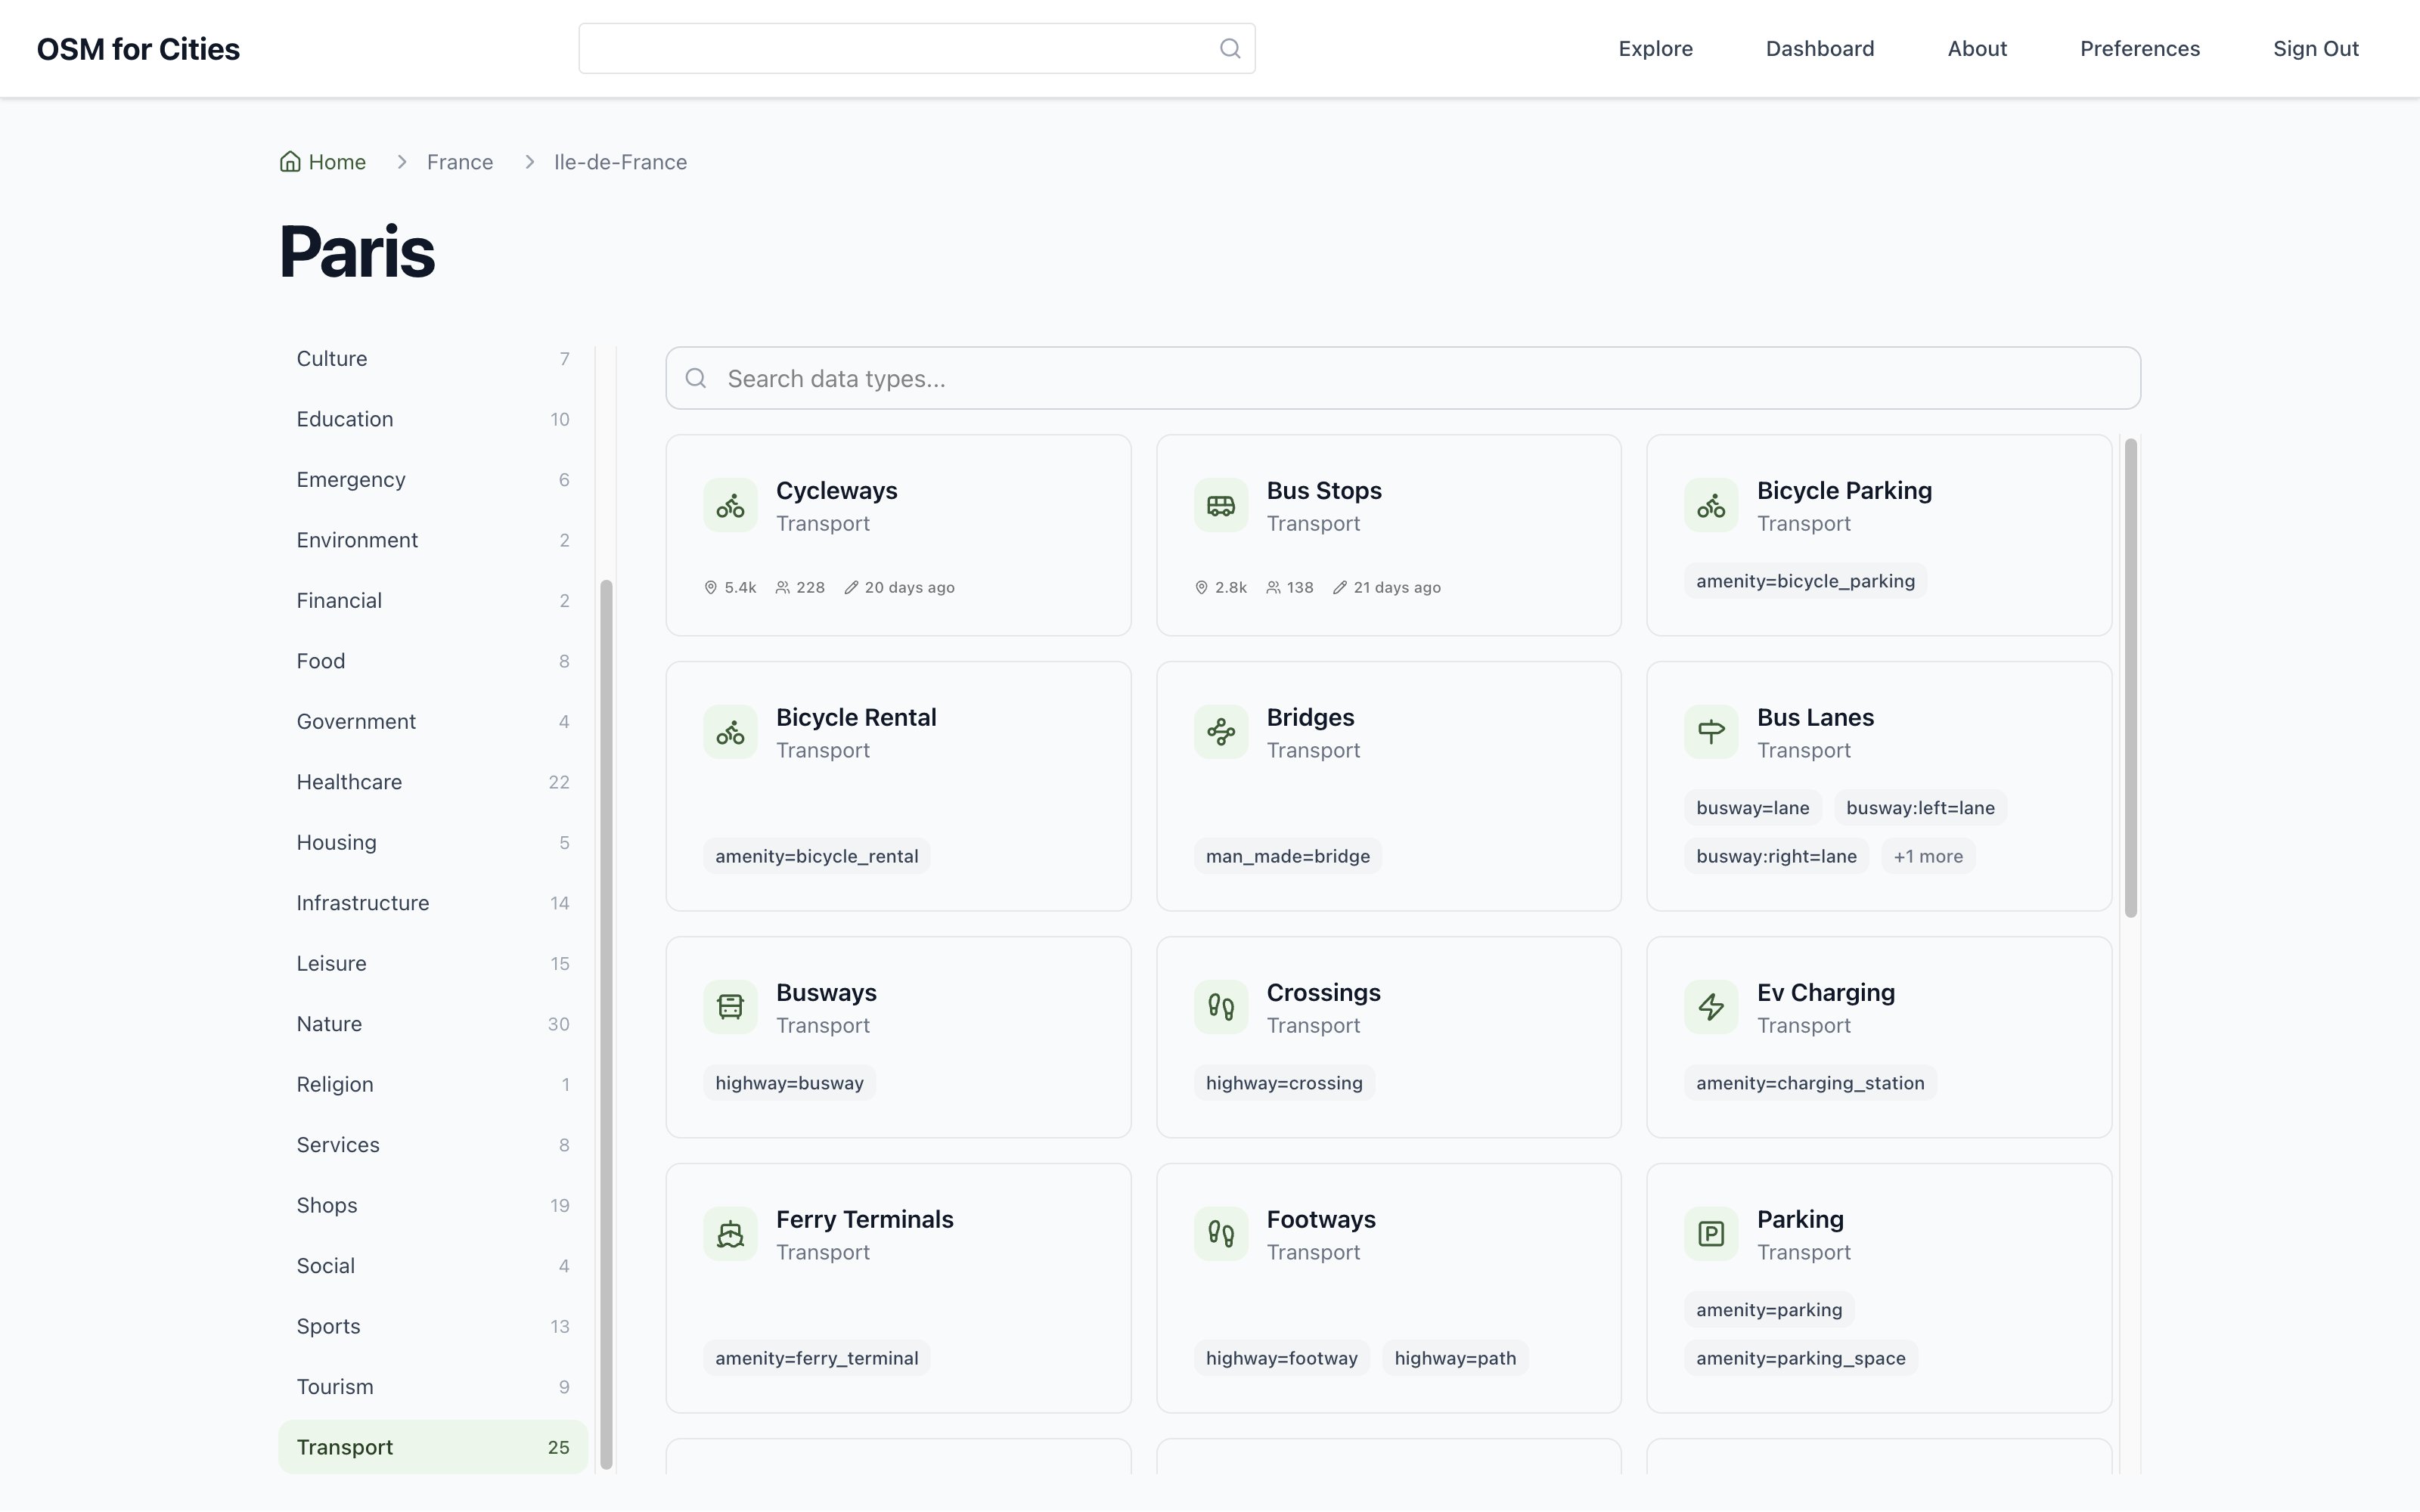Click the Sign Out link
The image size is (2420, 1512).
coord(2316,48)
